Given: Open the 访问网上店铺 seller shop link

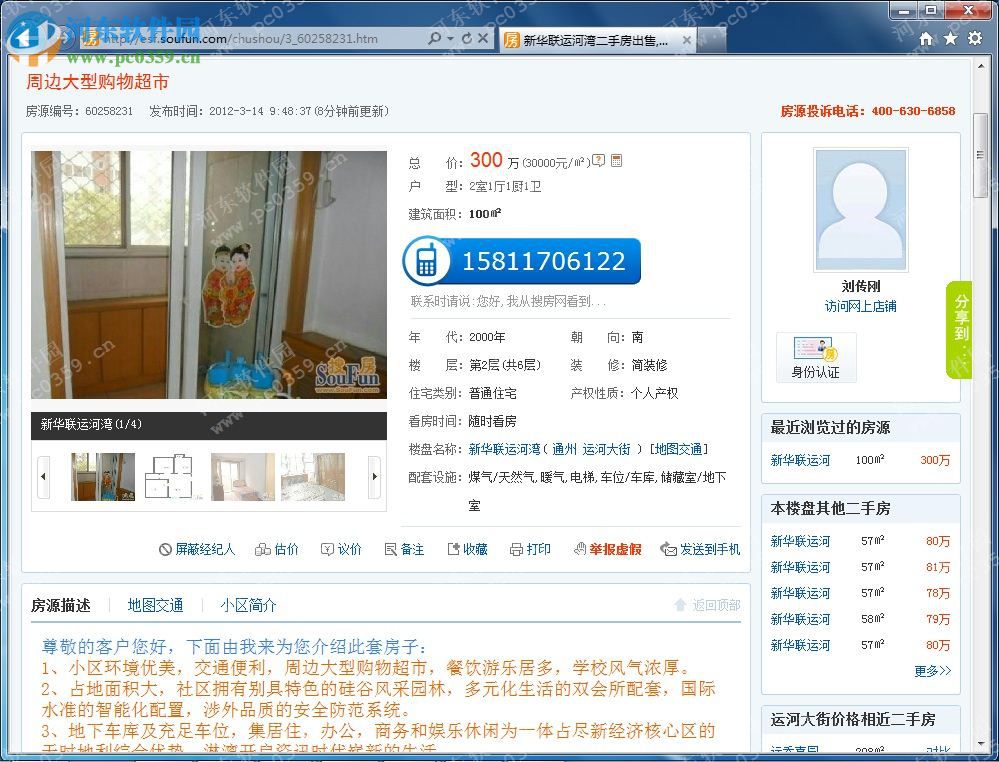Looking at the screenshot, I should pyautogui.click(x=860, y=307).
